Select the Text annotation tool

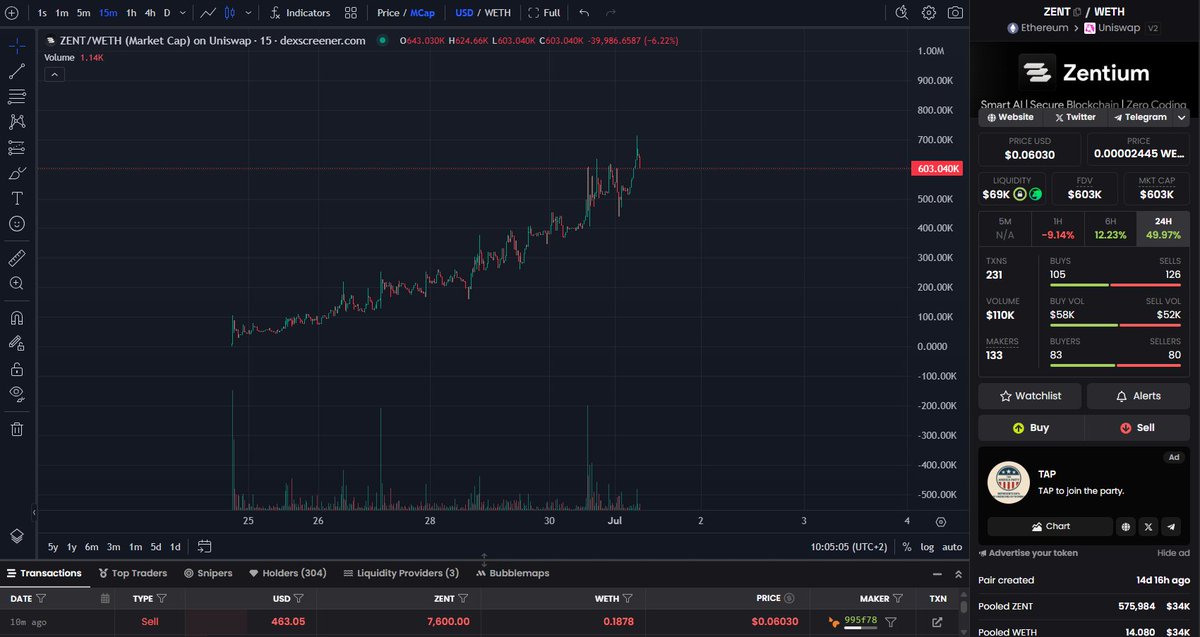(x=17, y=198)
